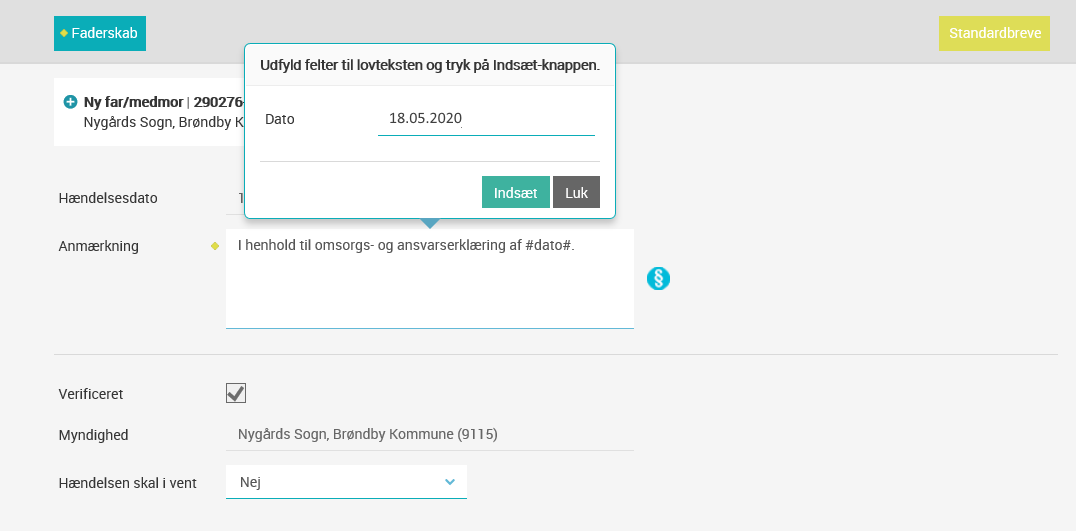
Task: Open the Faderskab tab
Action: pyautogui.click(x=100, y=33)
